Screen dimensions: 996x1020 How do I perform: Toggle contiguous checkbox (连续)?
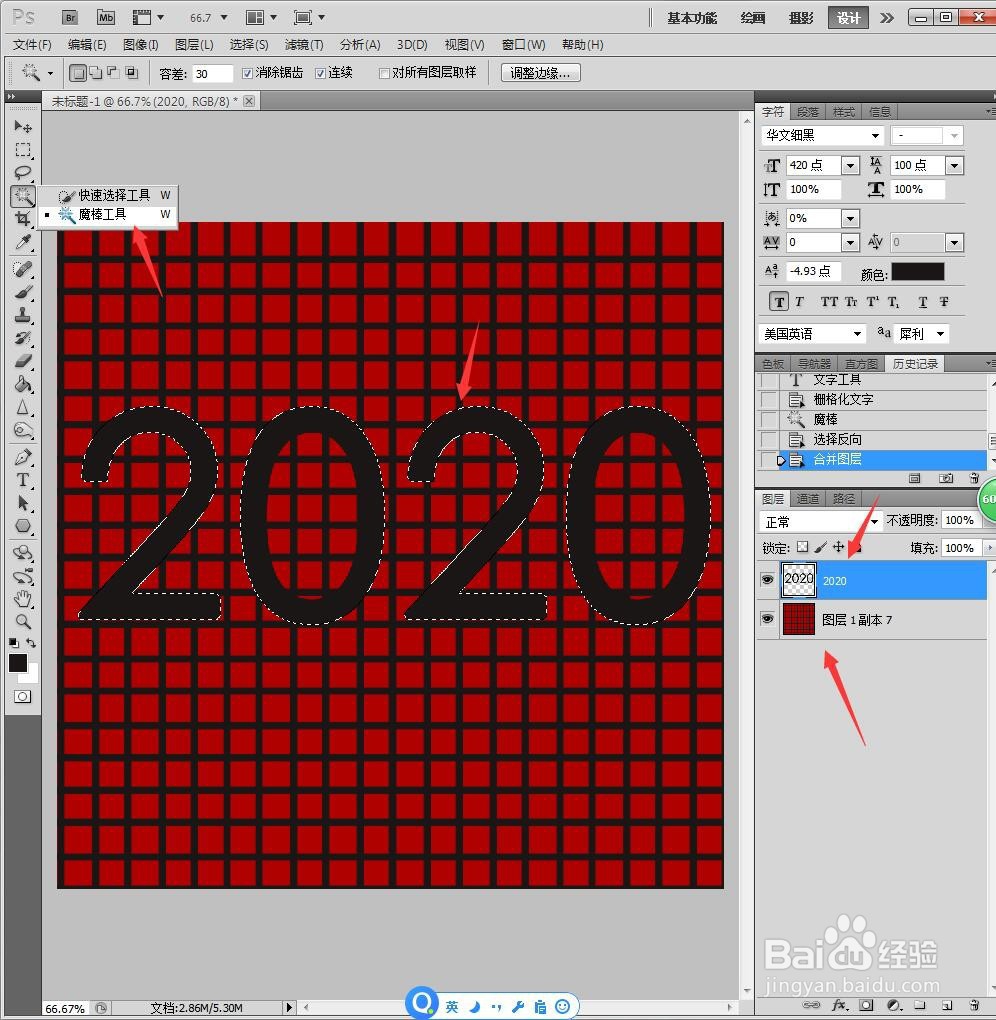pyautogui.click(x=320, y=74)
